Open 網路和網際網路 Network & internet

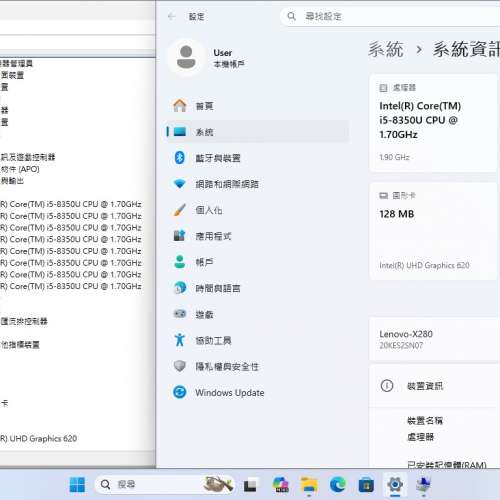click(x=257, y=184)
